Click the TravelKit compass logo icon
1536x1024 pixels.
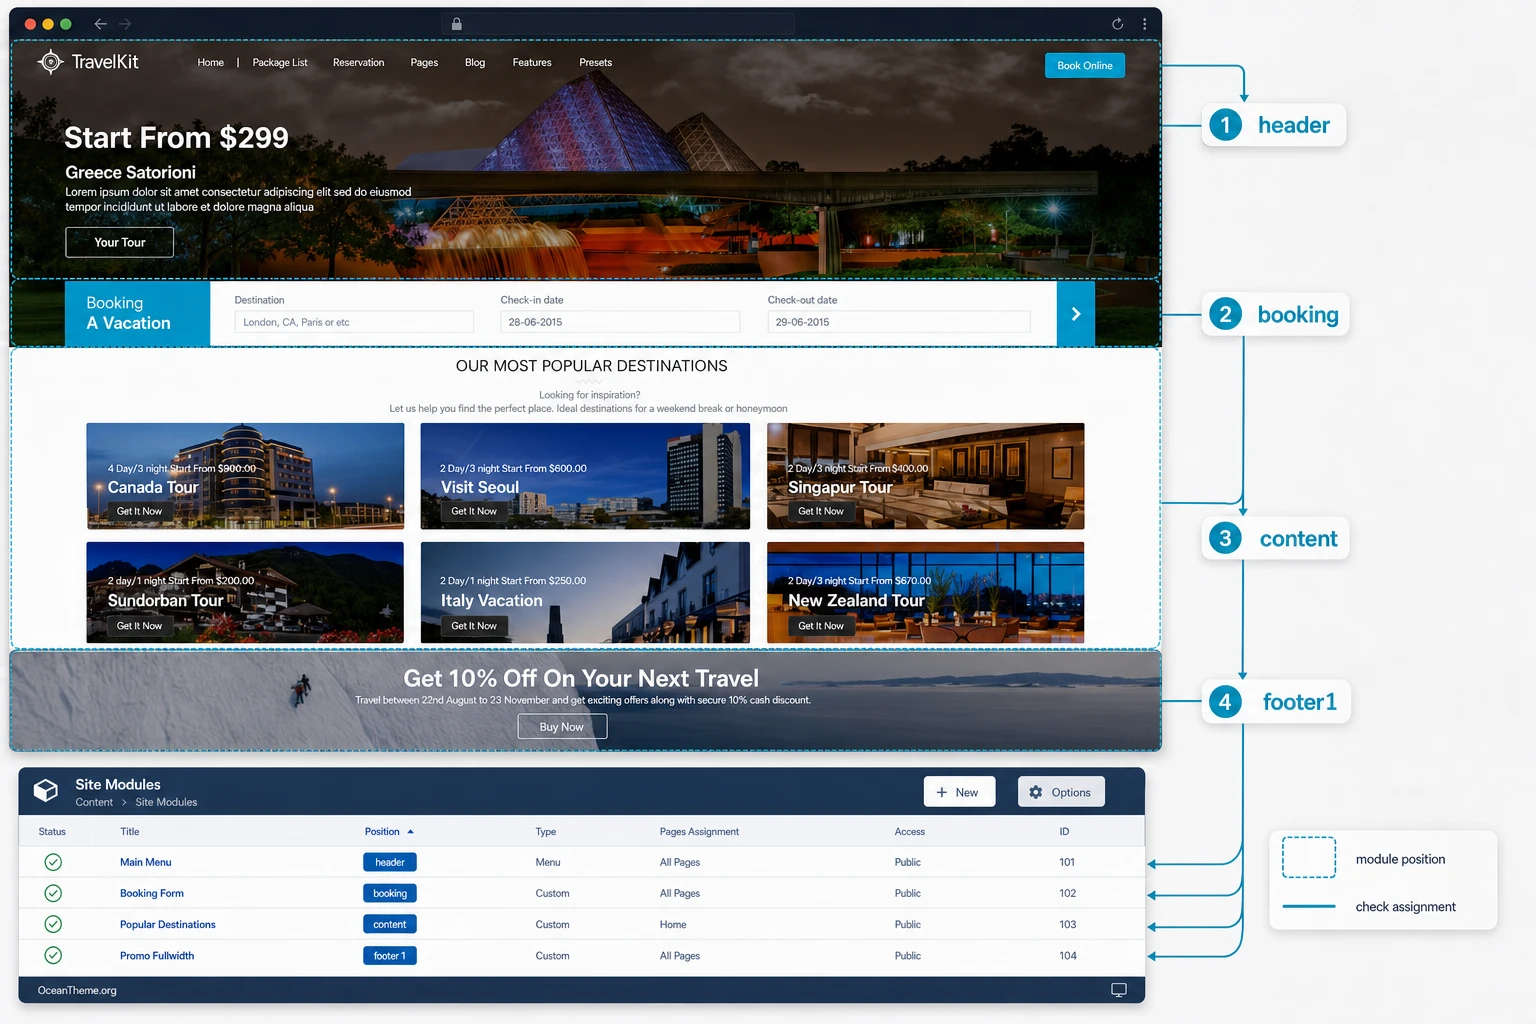[x=50, y=62]
